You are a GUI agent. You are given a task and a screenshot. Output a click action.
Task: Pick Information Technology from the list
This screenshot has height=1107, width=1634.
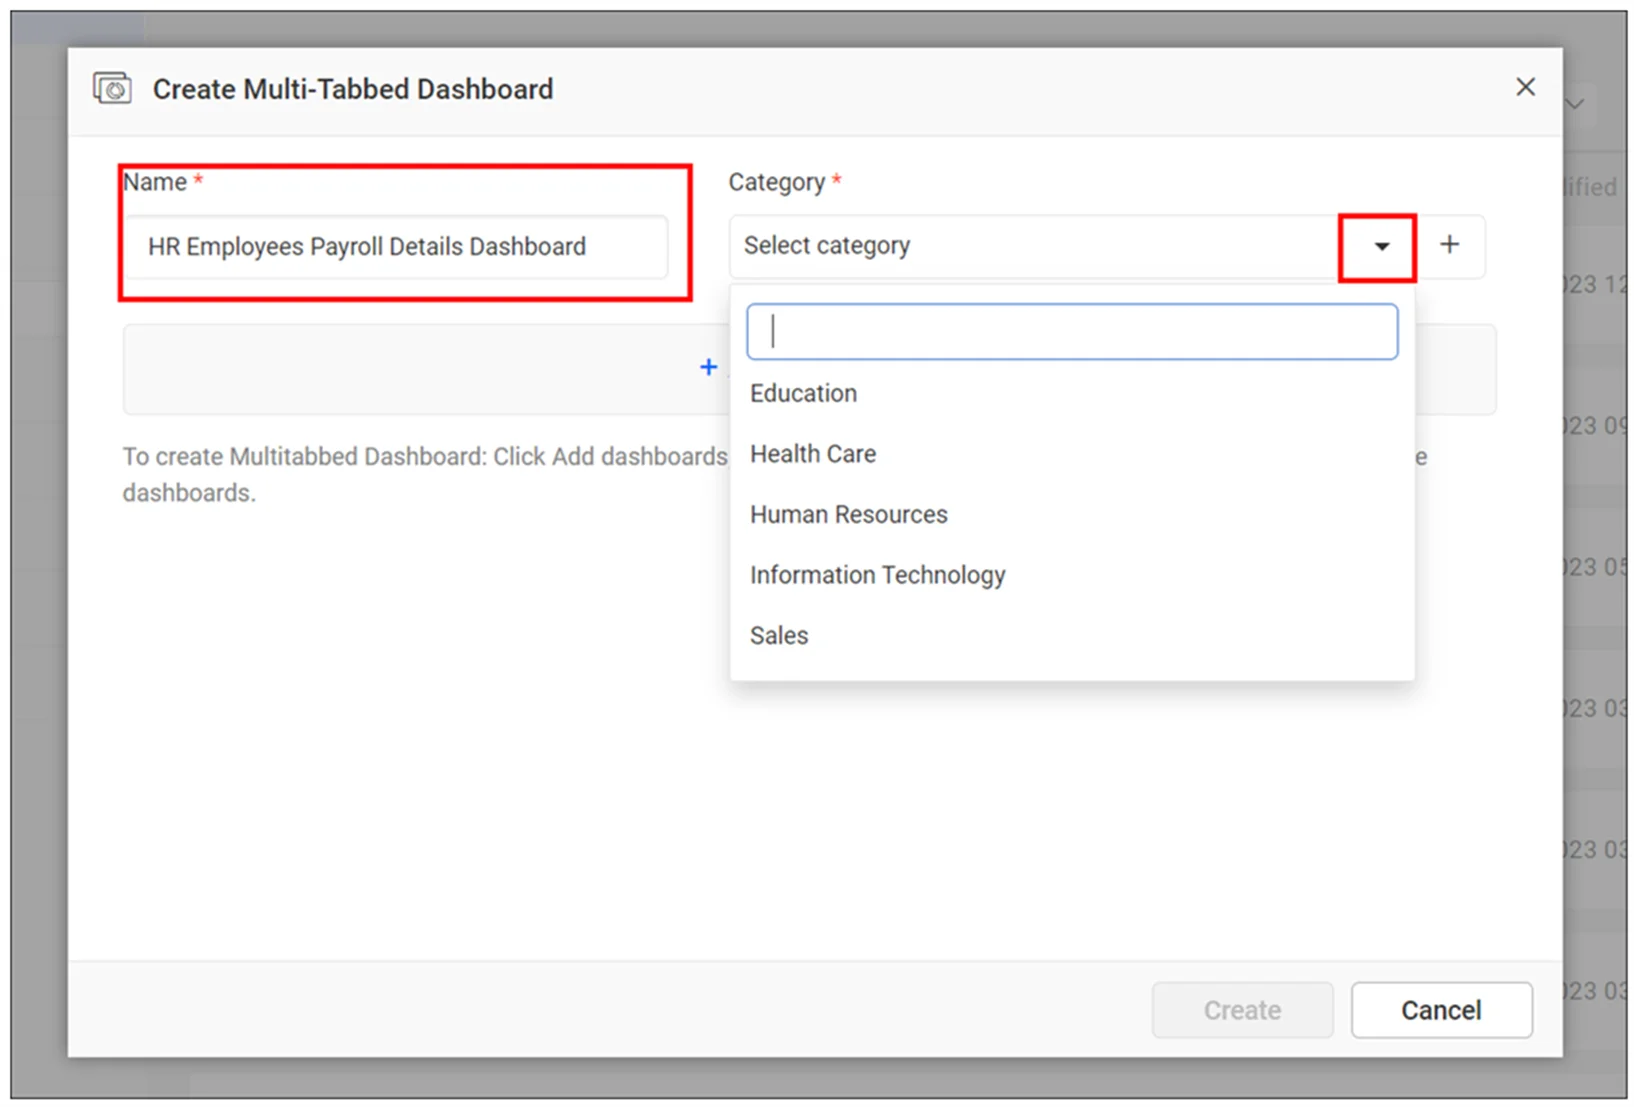[877, 574]
